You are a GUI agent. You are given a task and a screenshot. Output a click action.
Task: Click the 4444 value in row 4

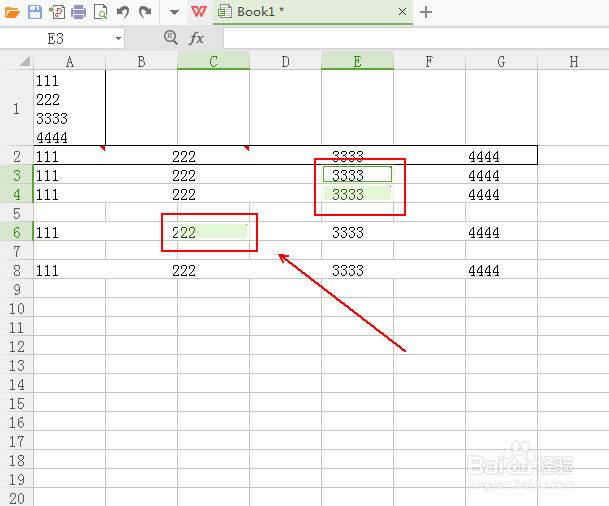click(484, 194)
